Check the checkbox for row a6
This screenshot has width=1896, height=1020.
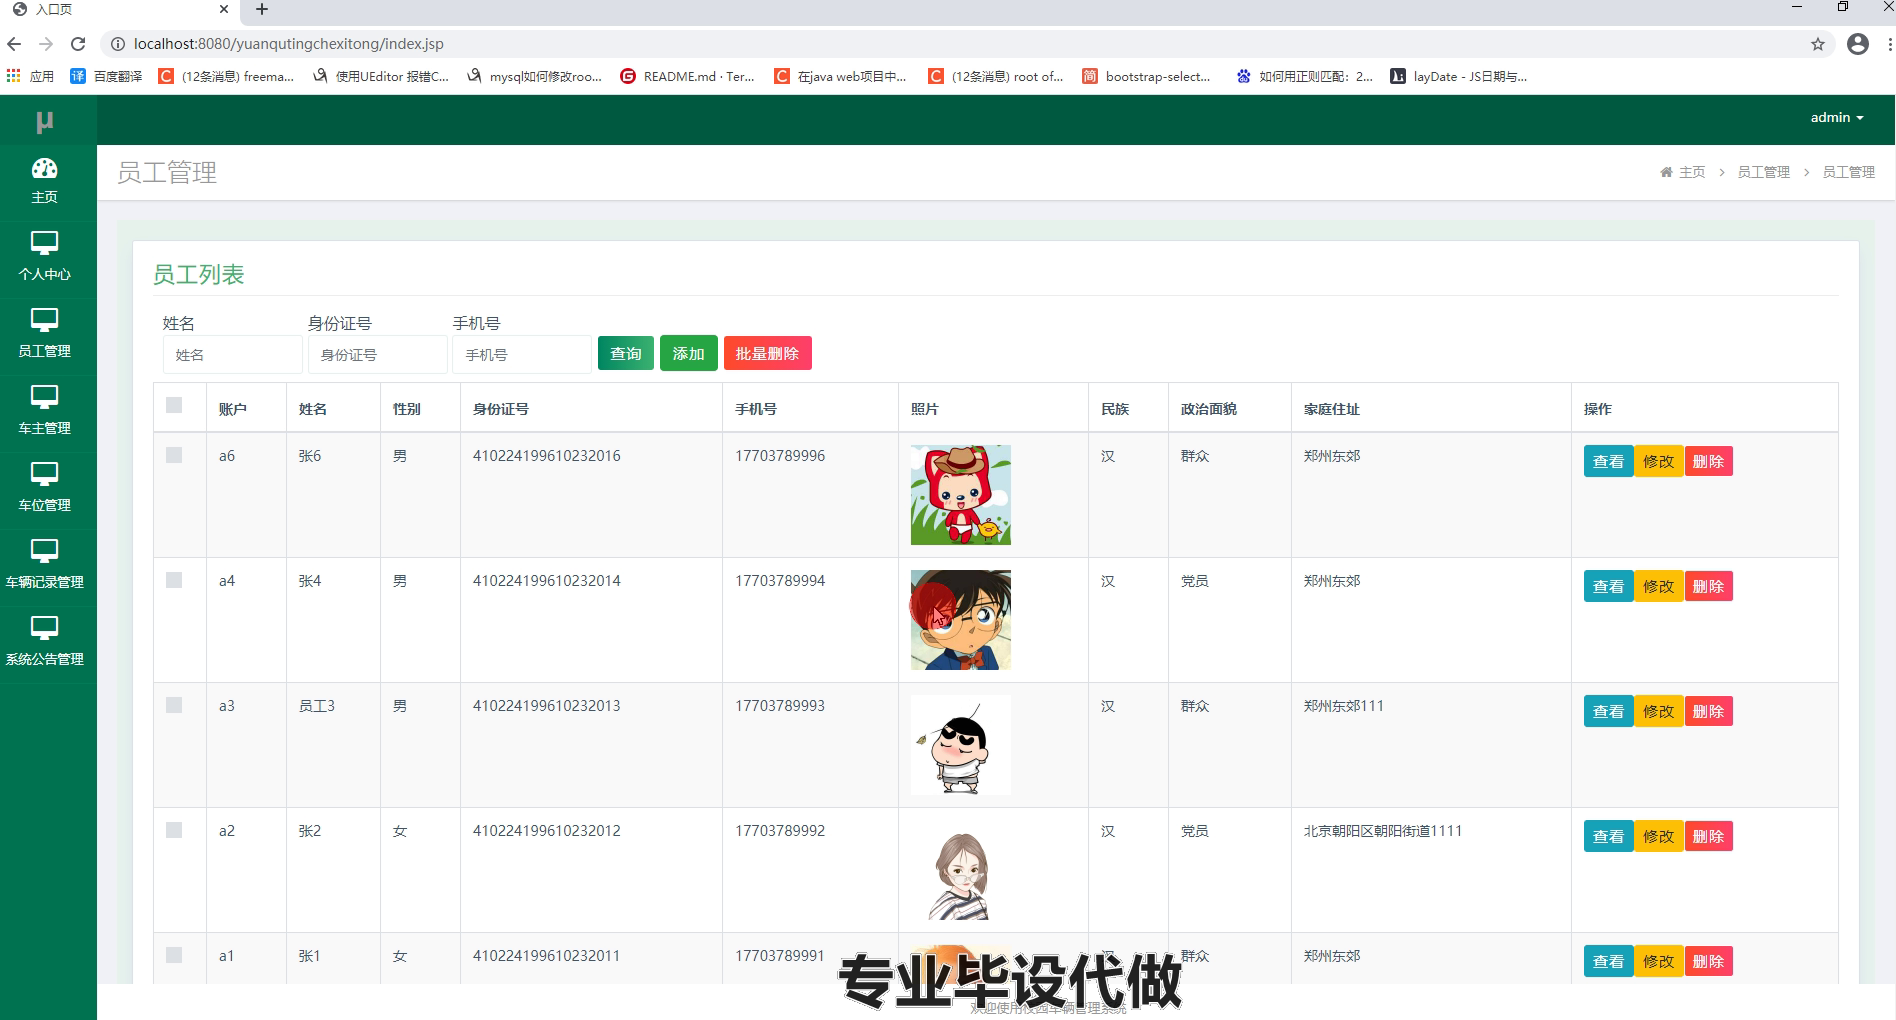pyautogui.click(x=174, y=455)
